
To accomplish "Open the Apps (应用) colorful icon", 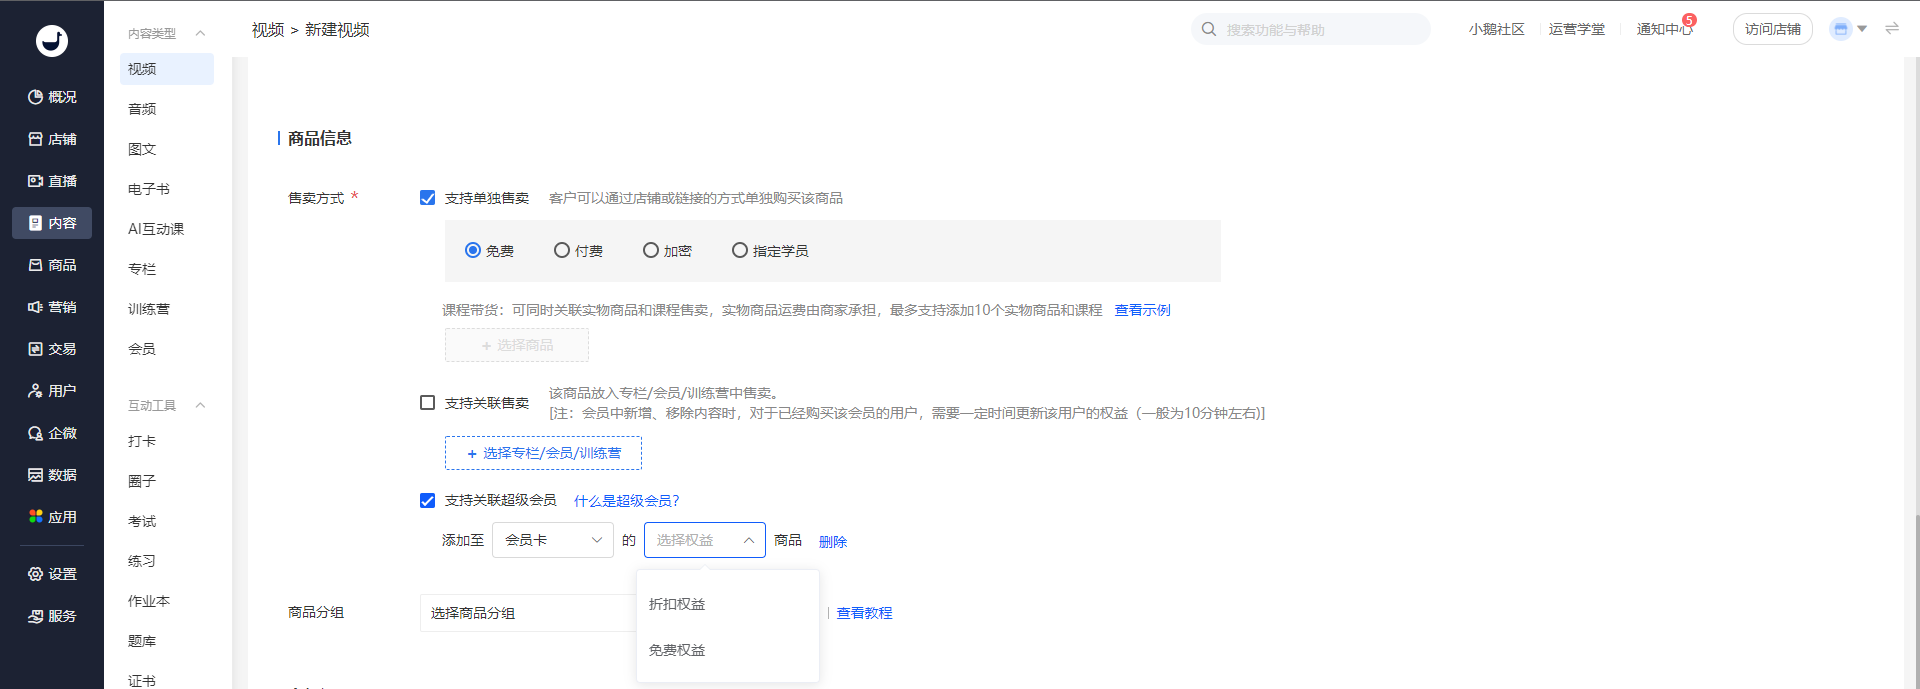I will (36, 517).
